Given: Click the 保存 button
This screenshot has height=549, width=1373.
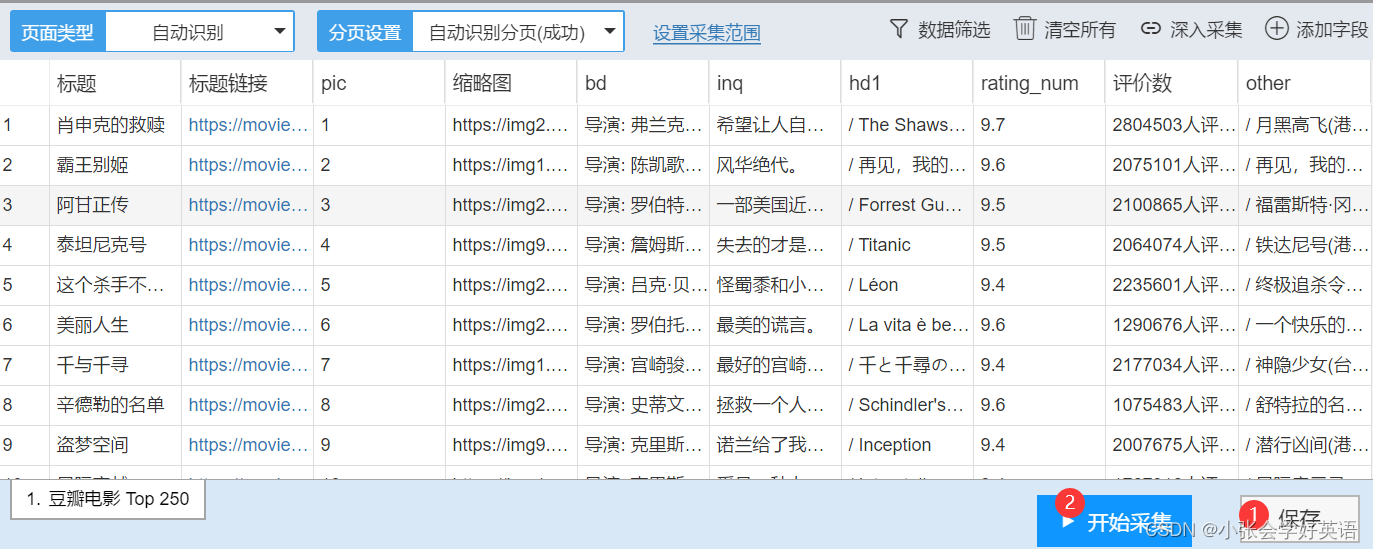Looking at the screenshot, I should click(1299, 518).
